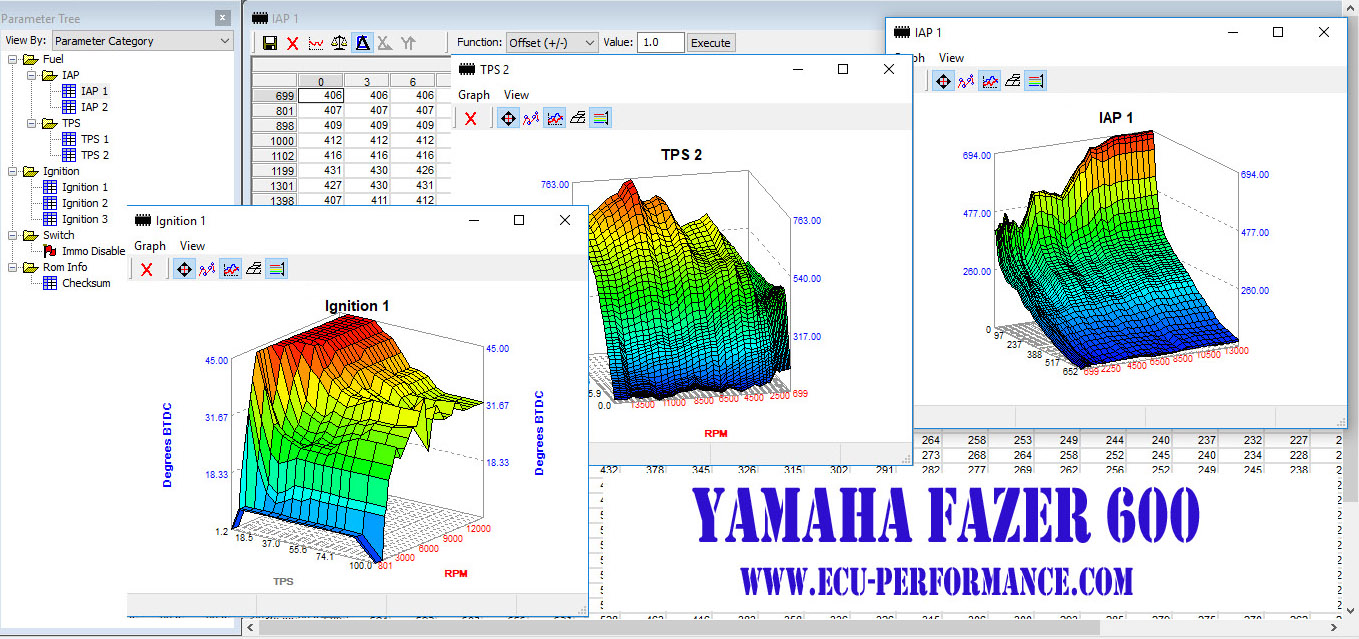Collapse the Ignition folder node
The image size is (1359, 639).
coord(12,171)
